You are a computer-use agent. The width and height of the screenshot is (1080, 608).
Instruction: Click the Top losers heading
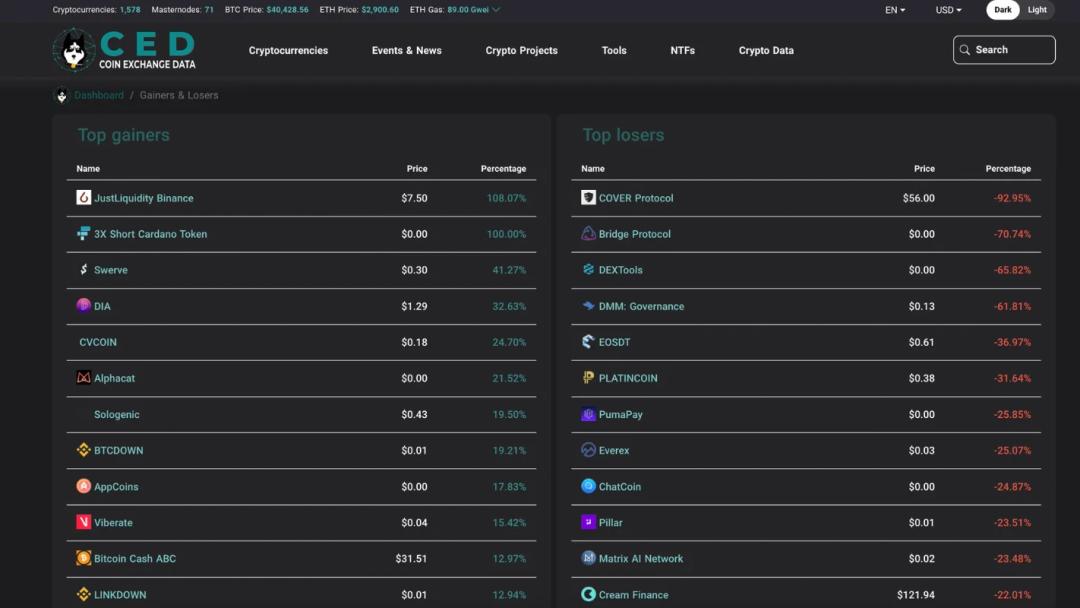click(x=623, y=135)
